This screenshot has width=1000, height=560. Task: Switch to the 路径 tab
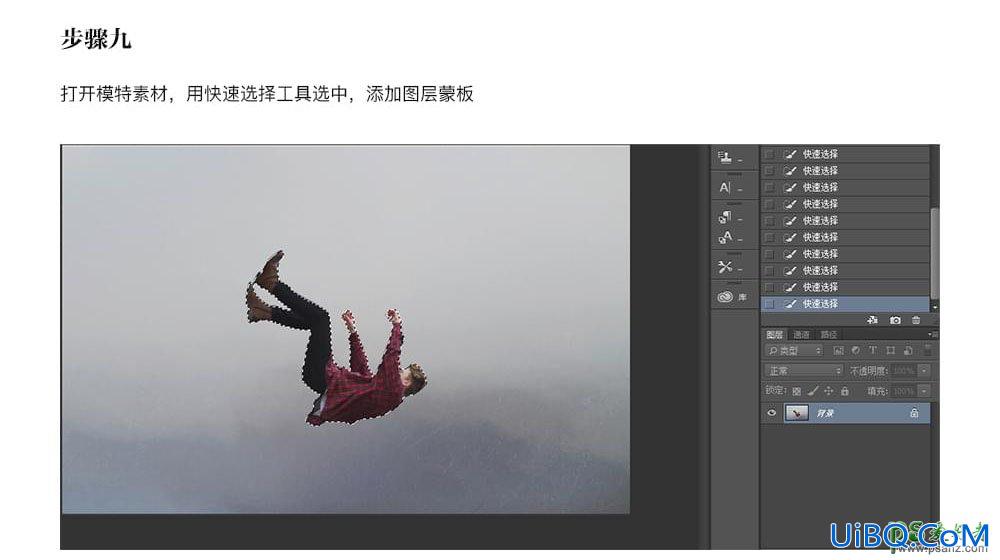tap(828, 335)
